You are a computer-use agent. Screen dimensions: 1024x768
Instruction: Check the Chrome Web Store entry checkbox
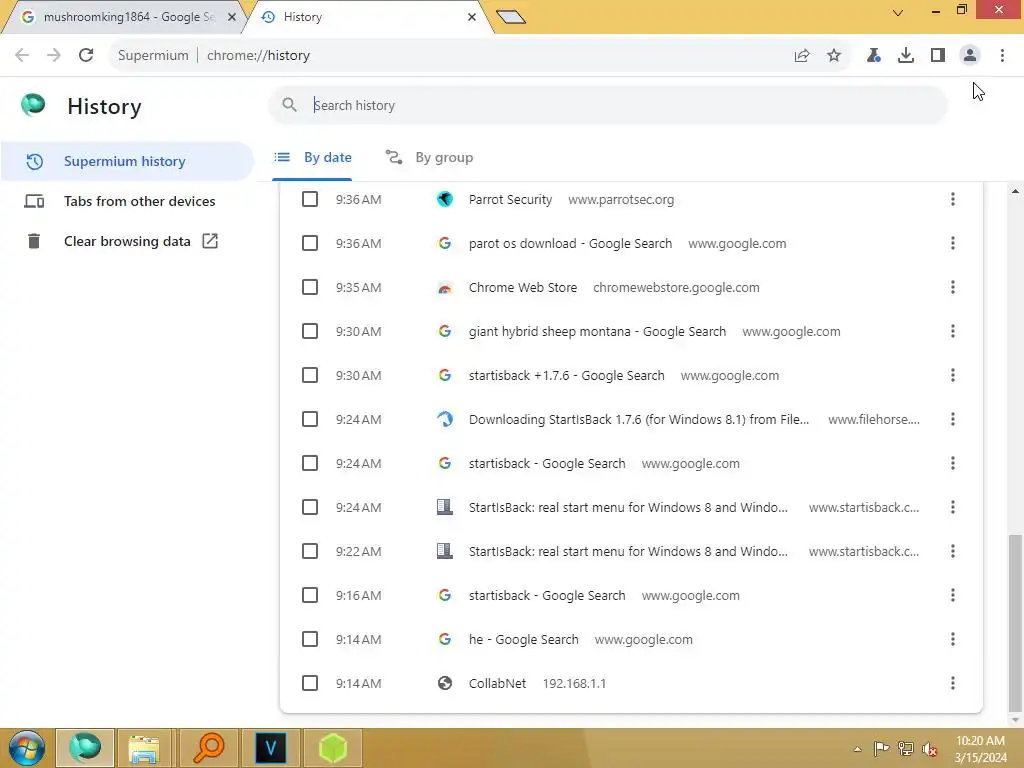point(310,287)
